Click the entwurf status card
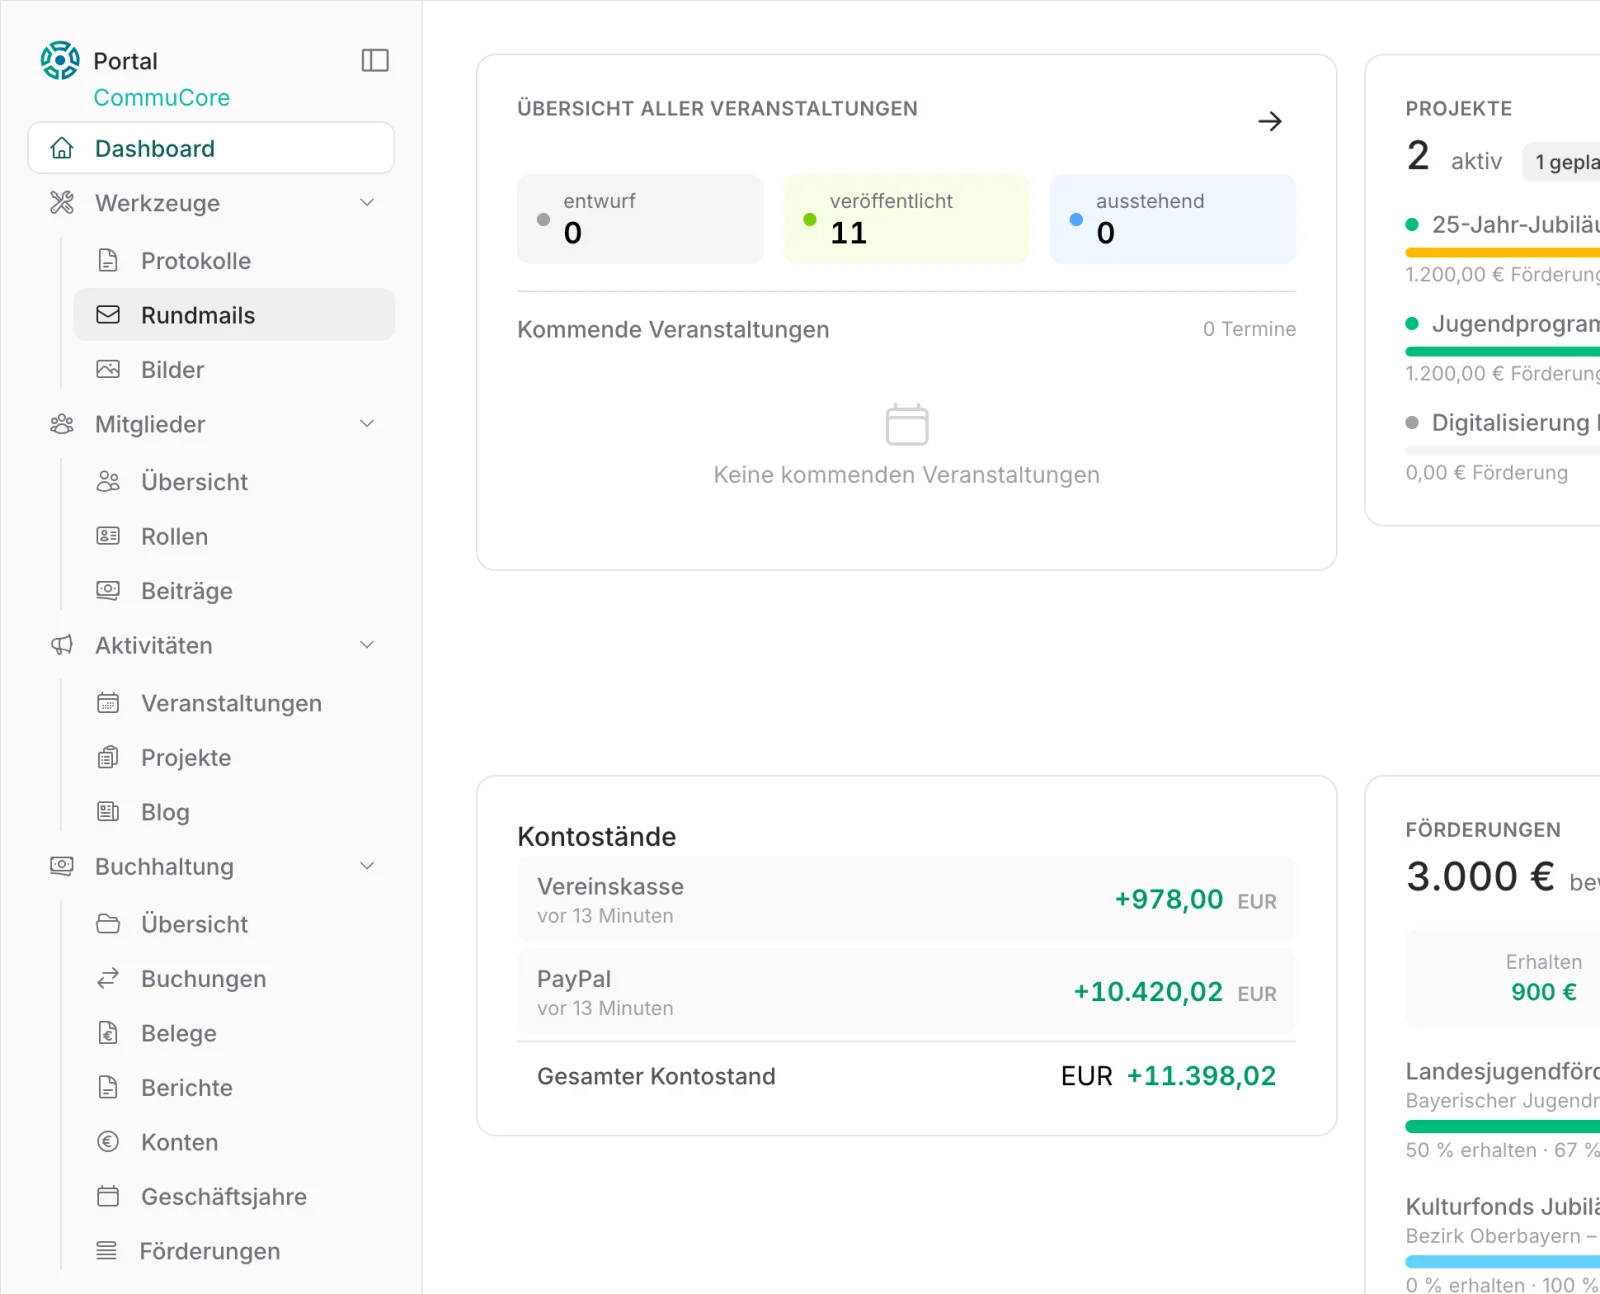The width and height of the screenshot is (1600, 1294). pyautogui.click(x=640, y=219)
